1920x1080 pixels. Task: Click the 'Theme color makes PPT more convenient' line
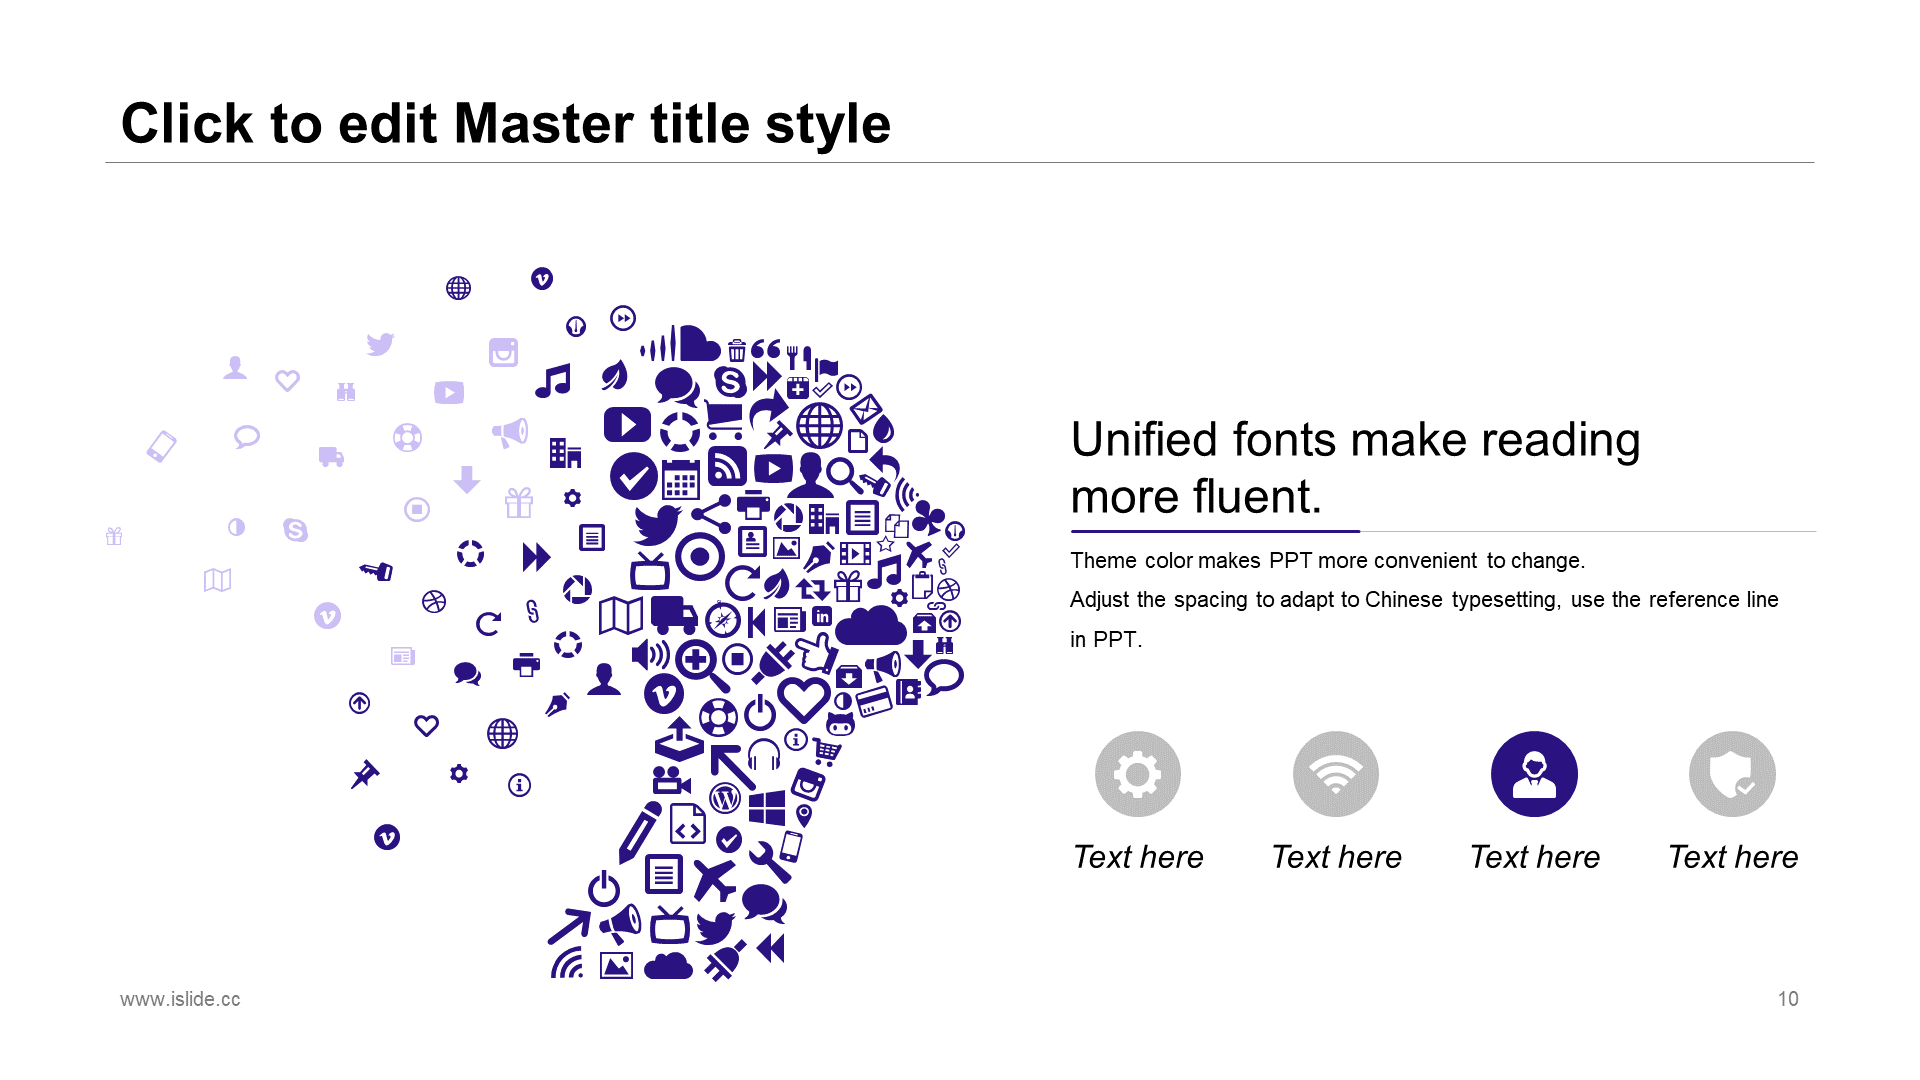click(1327, 560)
